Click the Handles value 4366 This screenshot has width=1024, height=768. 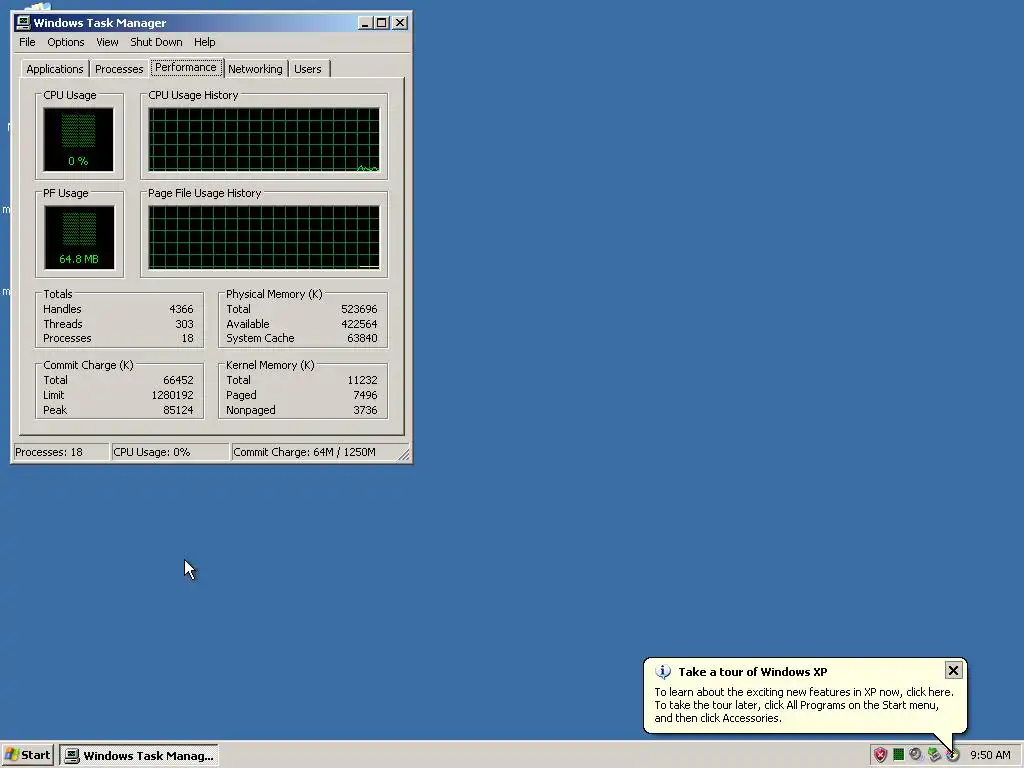181,309
